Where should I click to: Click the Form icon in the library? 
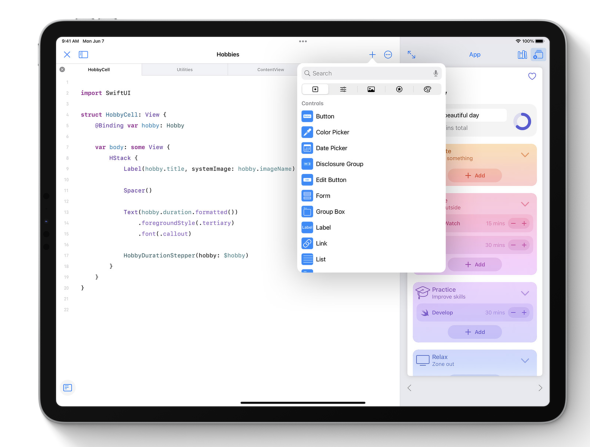(x=307, y=196)
